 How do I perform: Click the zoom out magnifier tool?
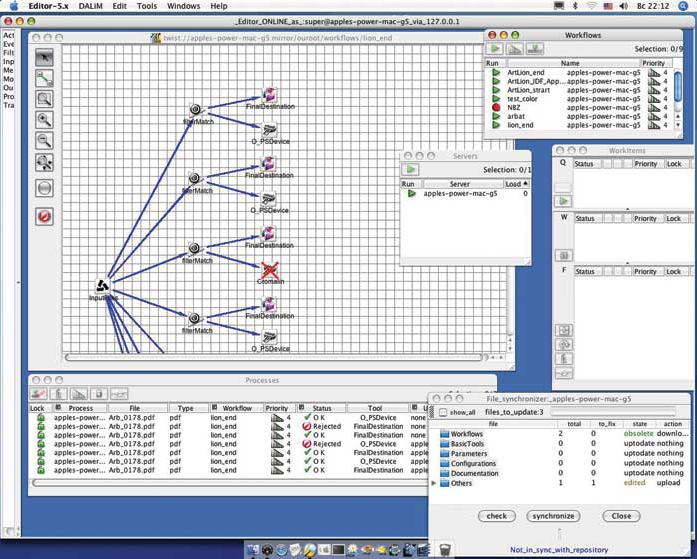pyautogui.click(x=44, y=141)
